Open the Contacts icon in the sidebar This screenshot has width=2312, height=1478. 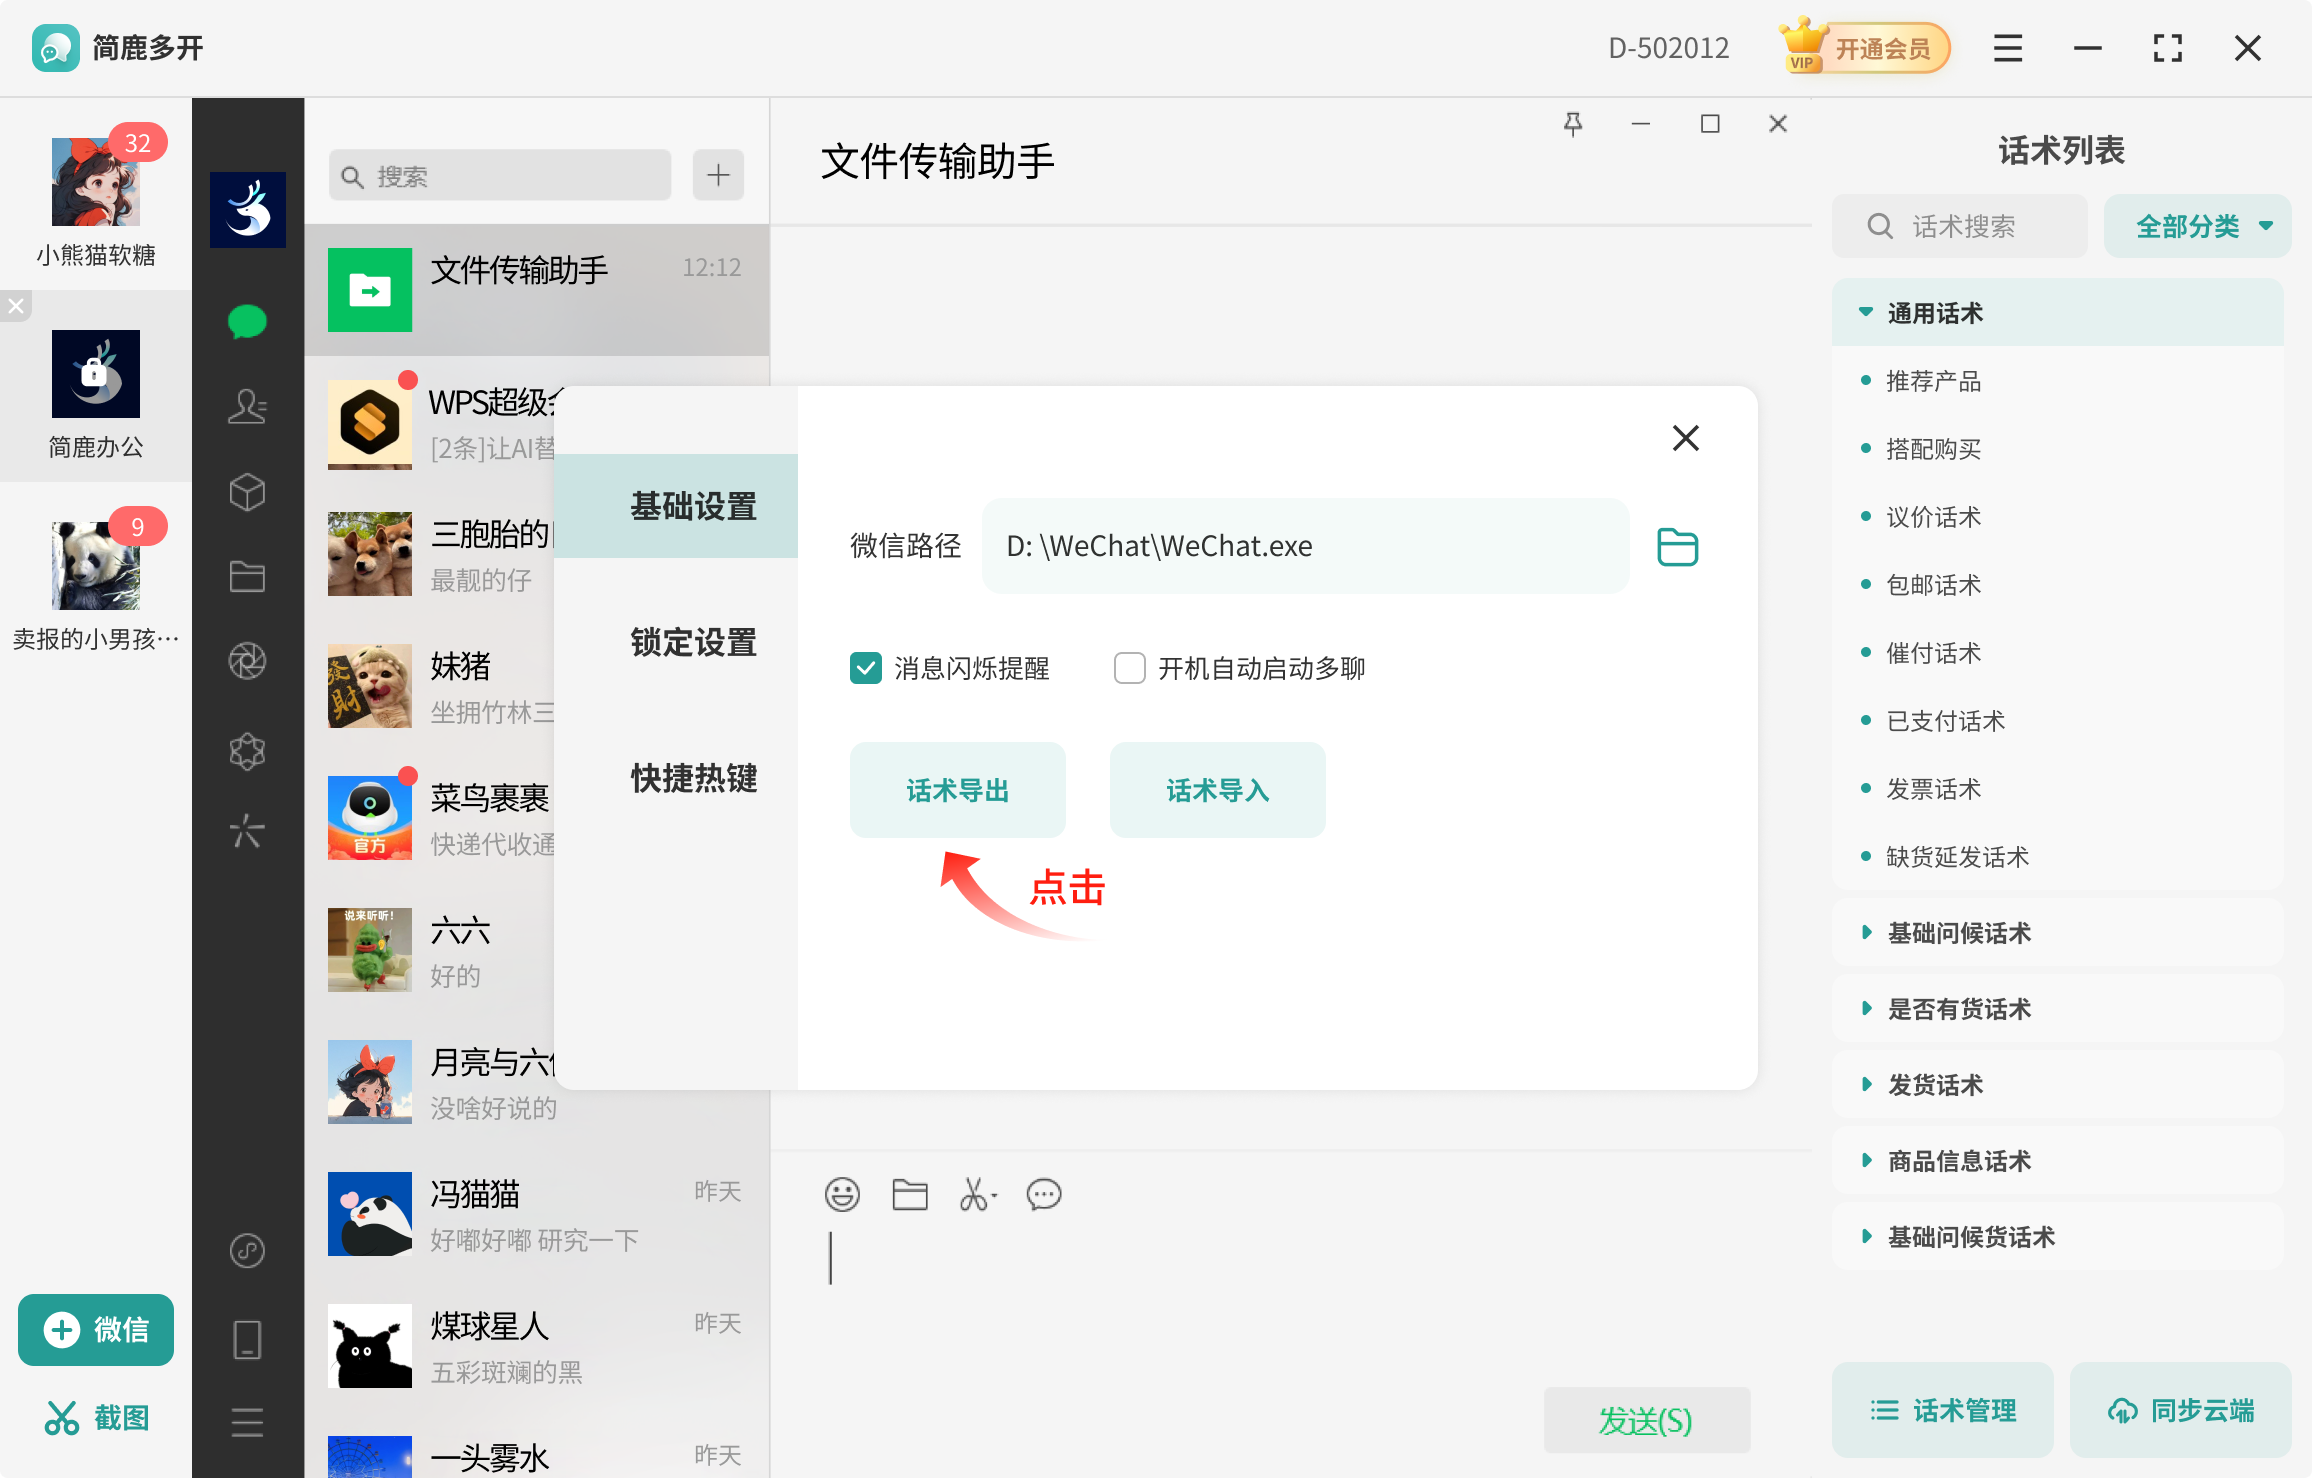(247, 406)
